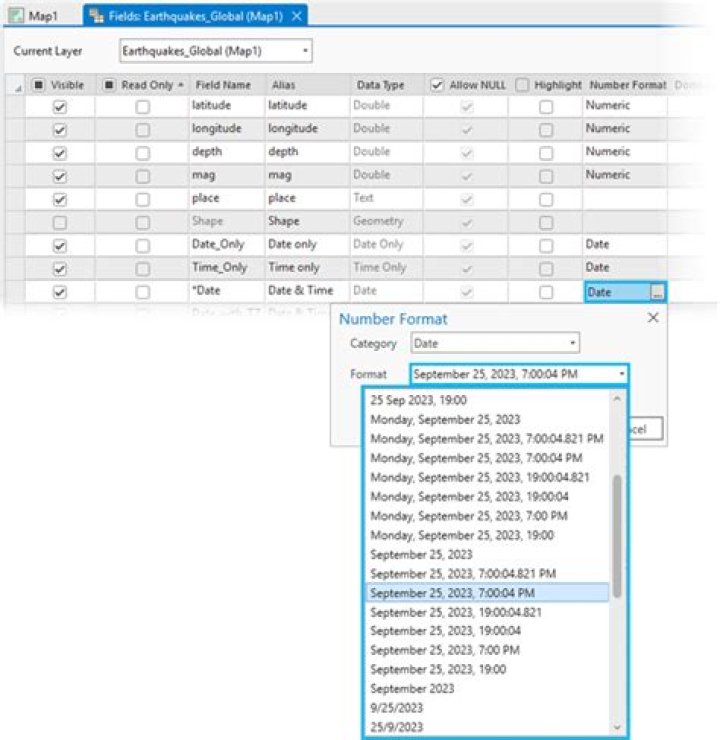The height and width of the screenshot is (740, 720).
Task: Click the ellipsis button in the Date format cell
Action: [x=657, y=292]
